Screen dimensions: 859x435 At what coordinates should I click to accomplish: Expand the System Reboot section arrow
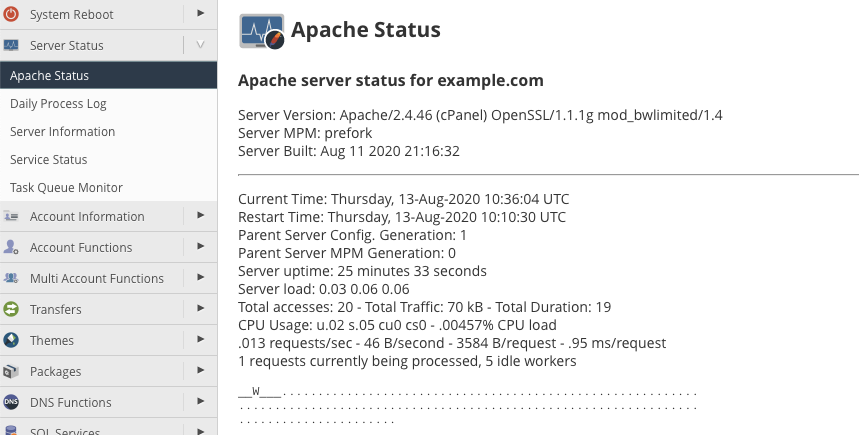pyautogui.click(x=200, y=14)
